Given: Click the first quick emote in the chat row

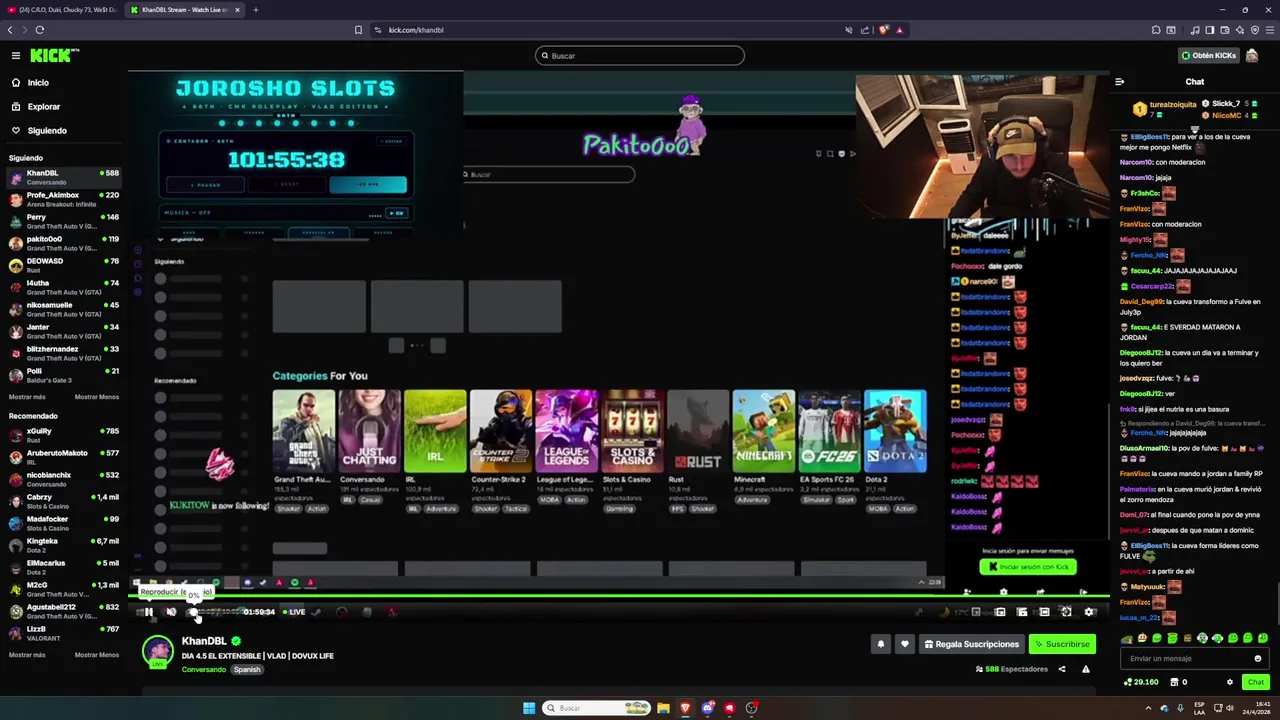Looking at the screenshot, I should coord(1128,639).
